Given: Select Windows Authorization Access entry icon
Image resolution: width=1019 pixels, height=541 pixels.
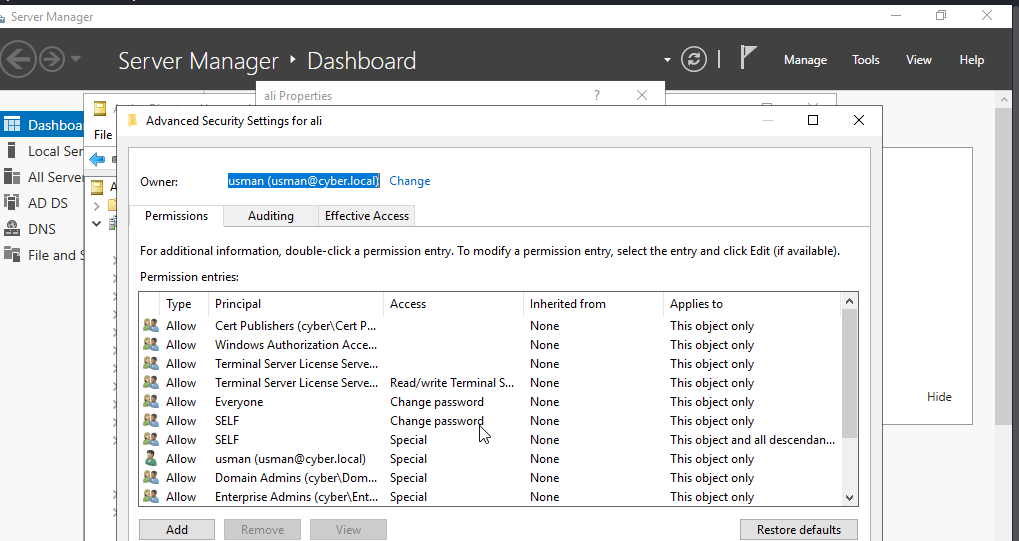Looking at the screenshot, I should (151, 344).
